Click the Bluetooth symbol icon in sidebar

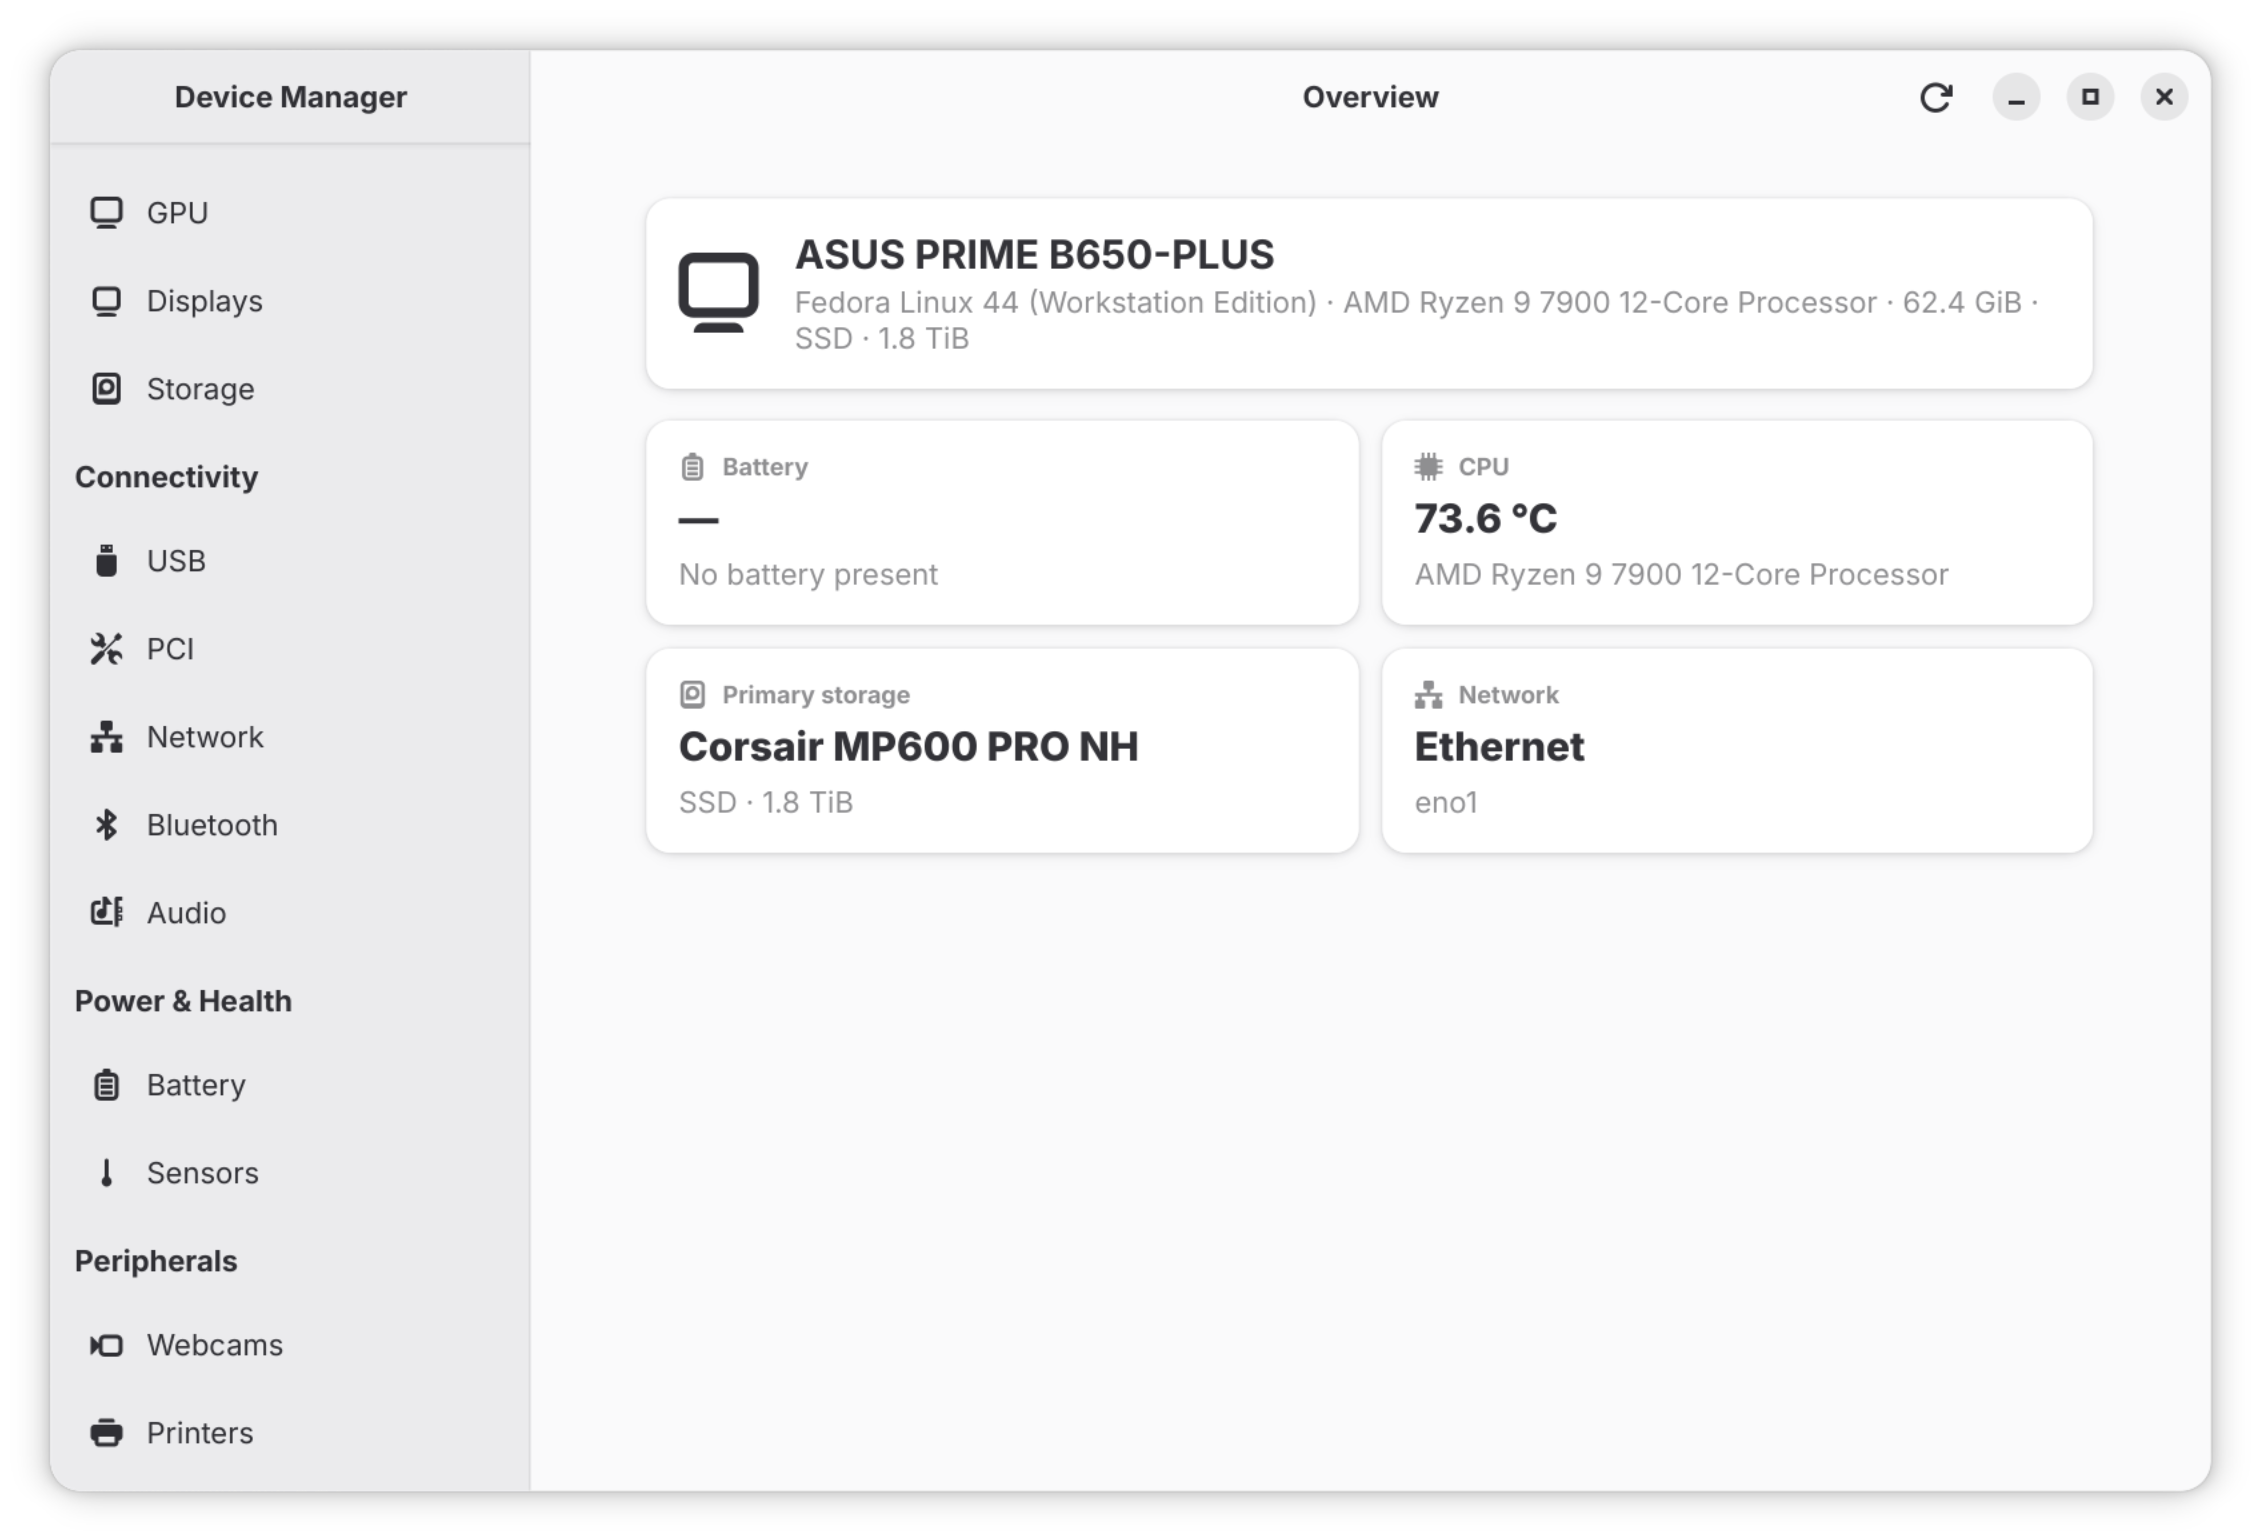[106, 825]
